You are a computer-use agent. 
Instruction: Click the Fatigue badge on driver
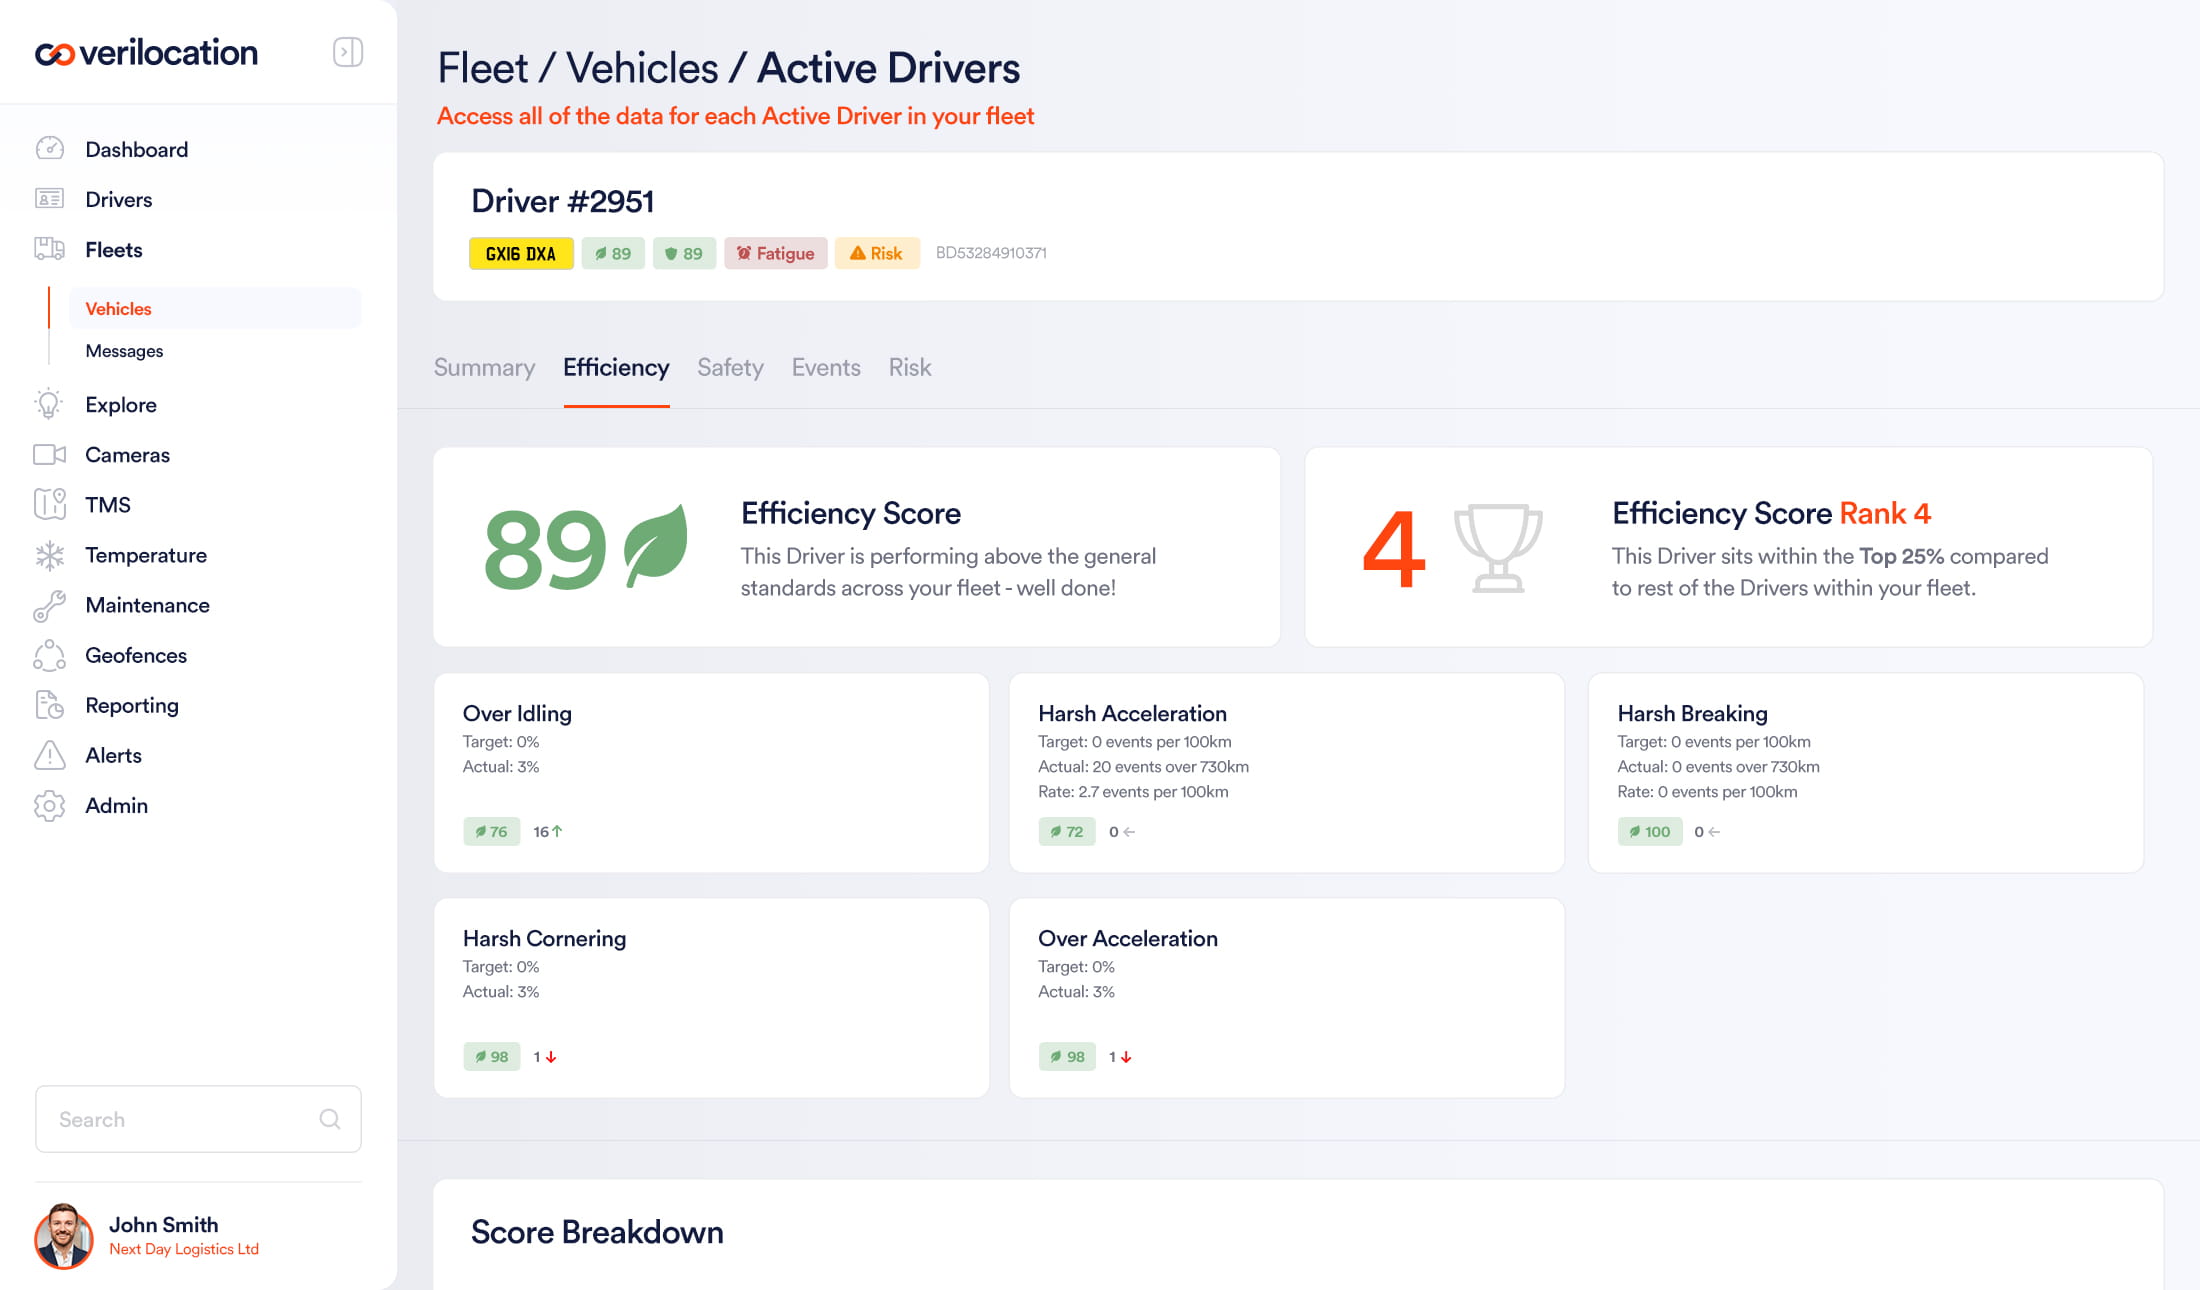pyautogui.click(x=775, y=253)
